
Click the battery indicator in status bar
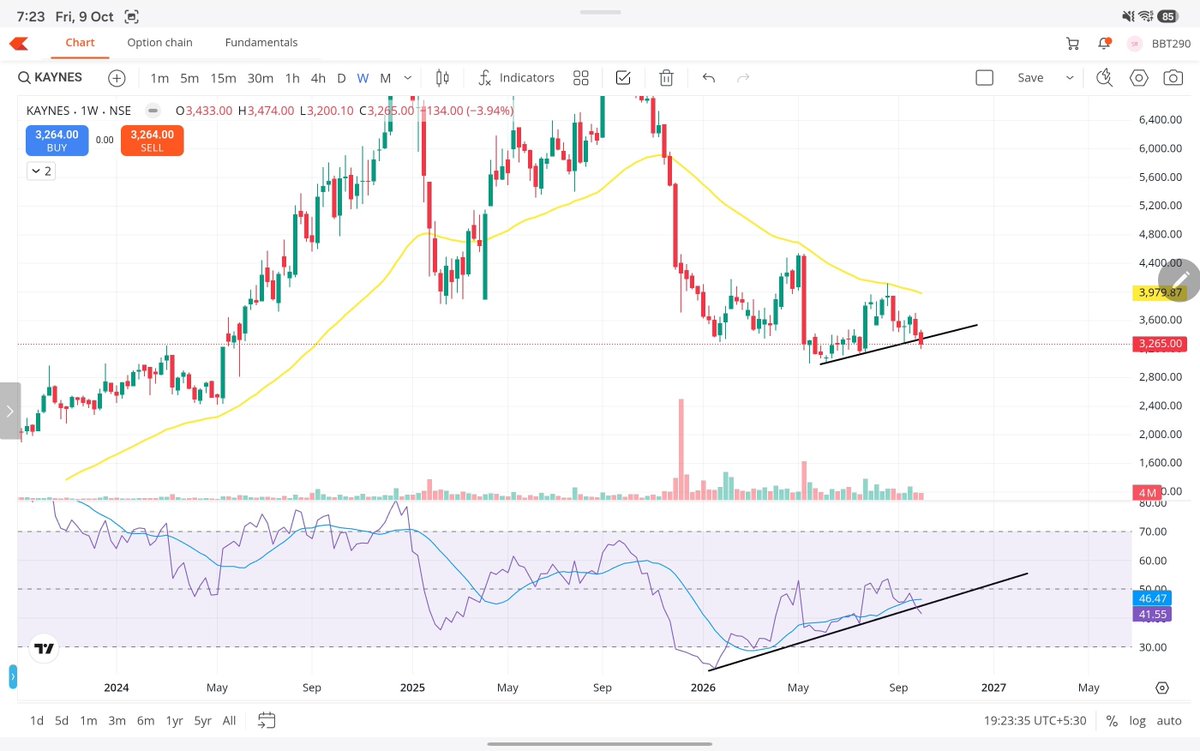click(x=1167, y=16)
